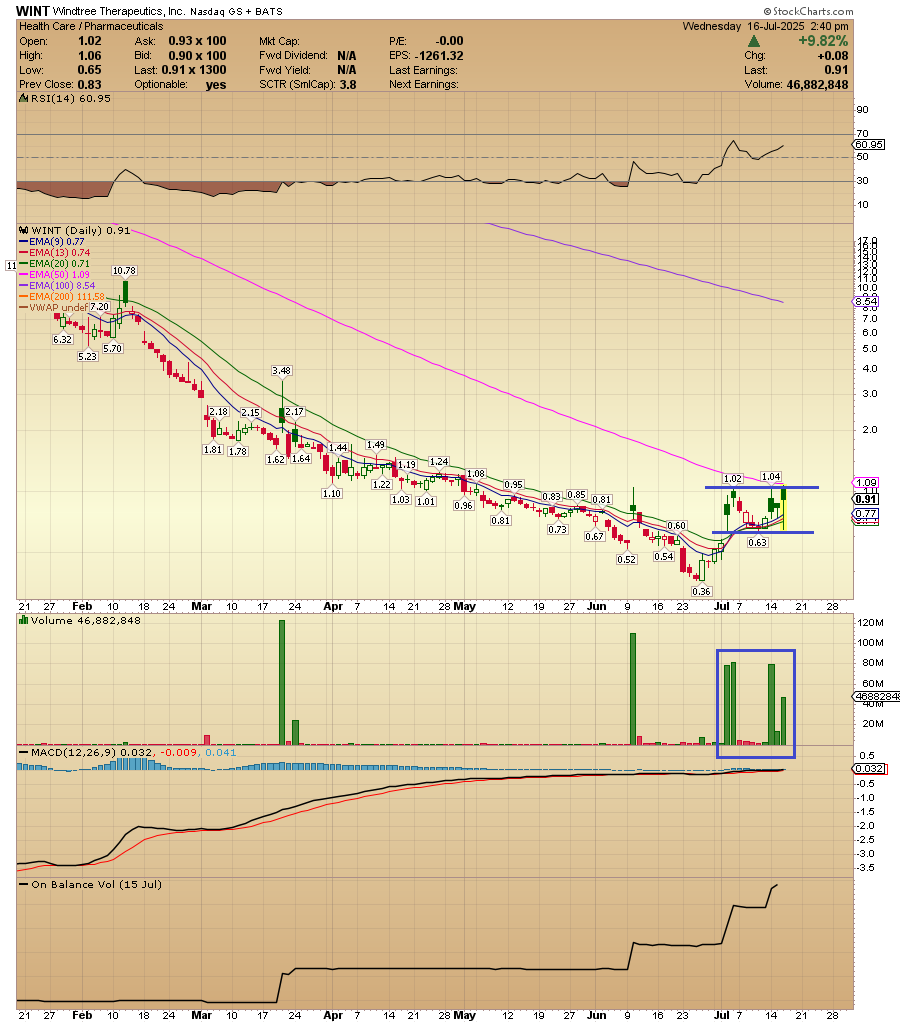Click the 3.48 March spike price label
Viewport: 900px width, 1023px height.
point(281,371)
